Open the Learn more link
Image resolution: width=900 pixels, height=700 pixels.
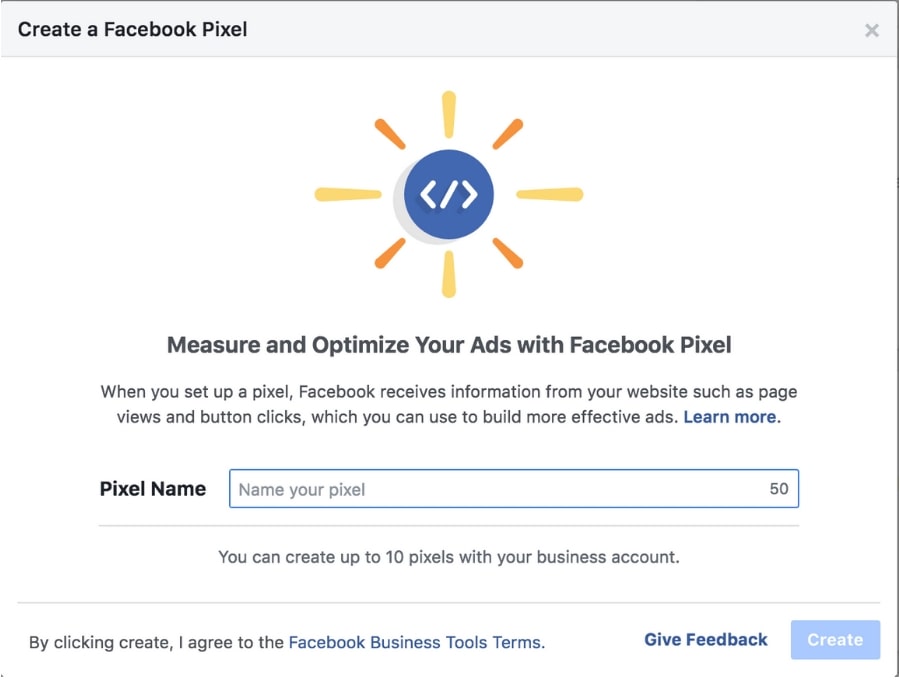point(730,417)
